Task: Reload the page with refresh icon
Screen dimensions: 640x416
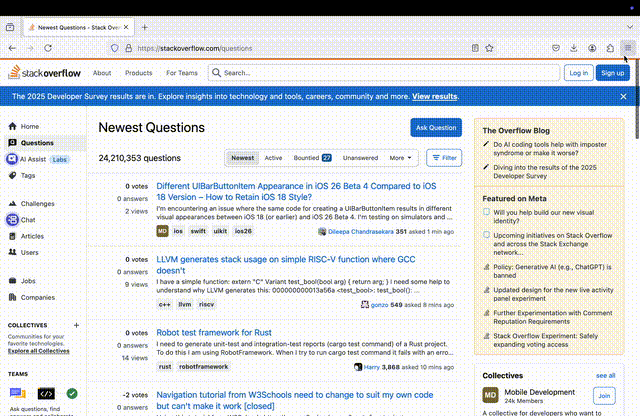Action: click(48, 48)
